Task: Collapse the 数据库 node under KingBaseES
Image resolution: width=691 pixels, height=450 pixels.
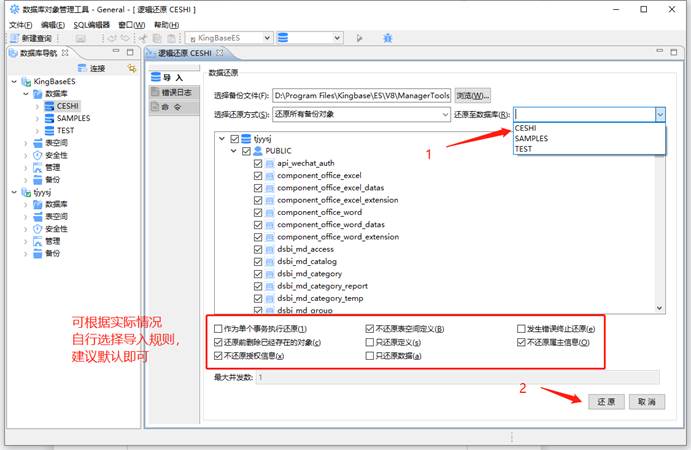Action: (26, 94)
